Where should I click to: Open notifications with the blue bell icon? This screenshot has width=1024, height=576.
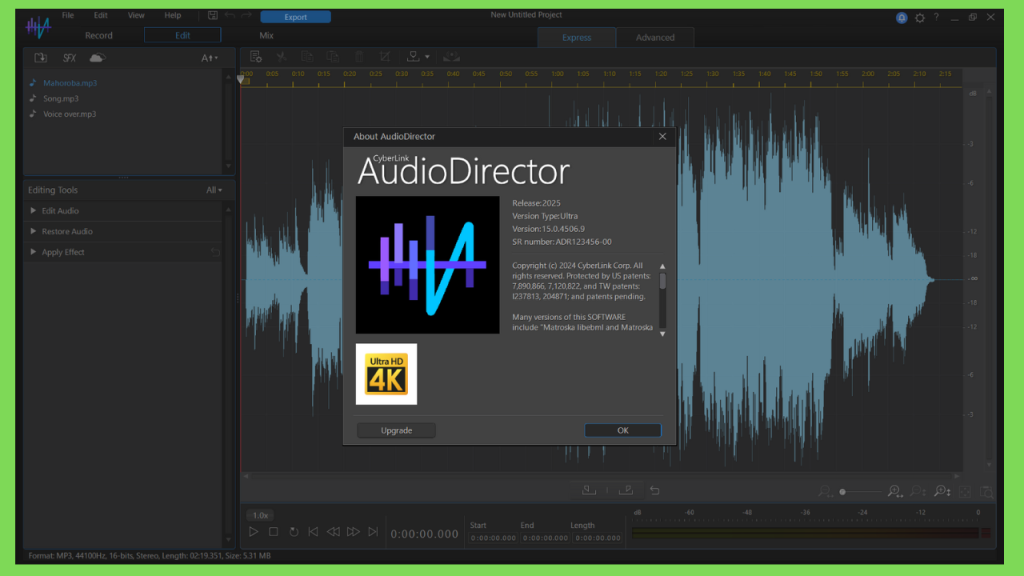tap(901, 18)
